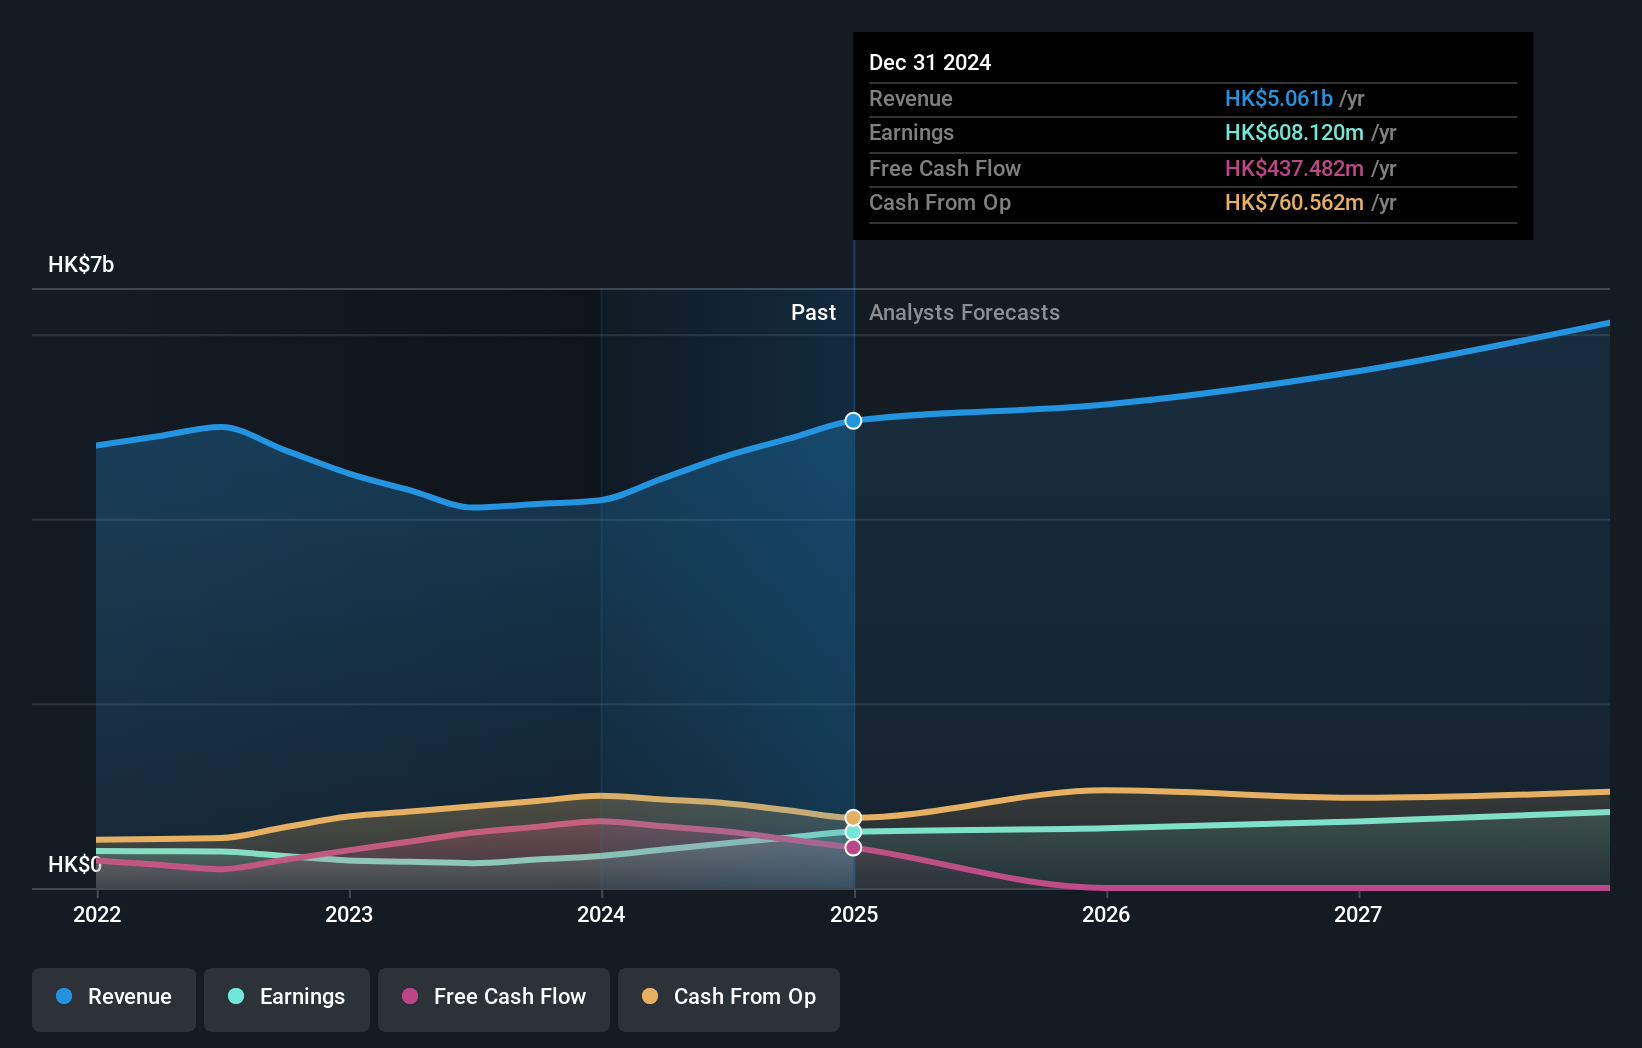Click the HK$437.482m free cash flow value

(1294, 168)
